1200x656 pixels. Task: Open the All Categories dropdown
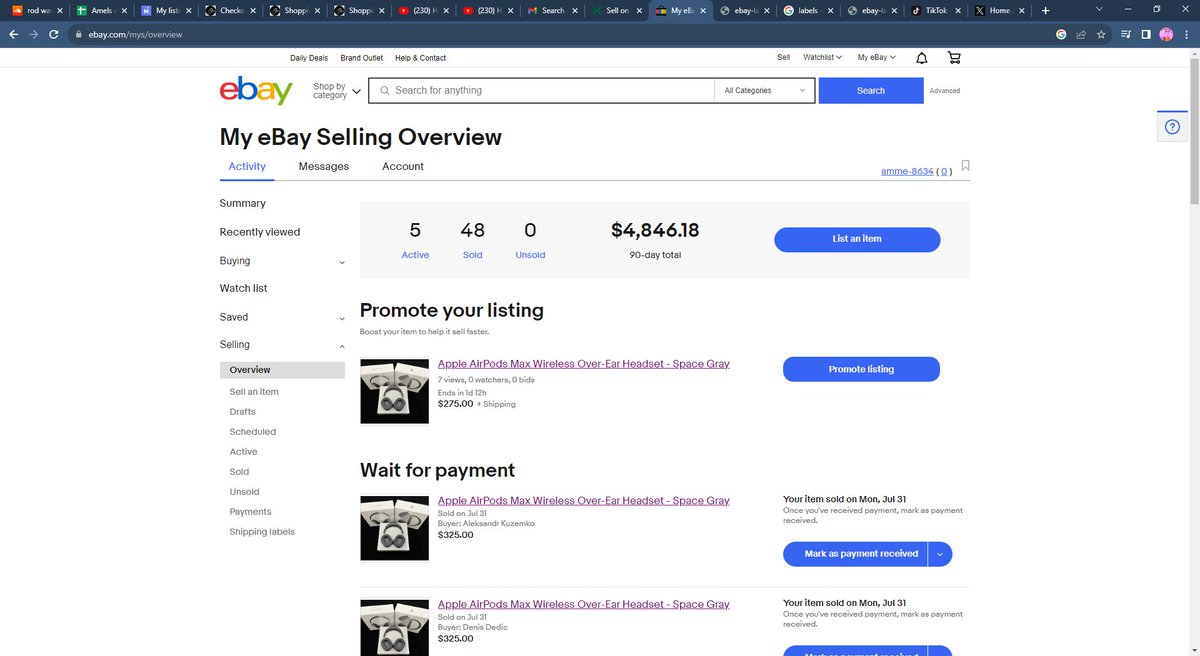tap(764, 90)
